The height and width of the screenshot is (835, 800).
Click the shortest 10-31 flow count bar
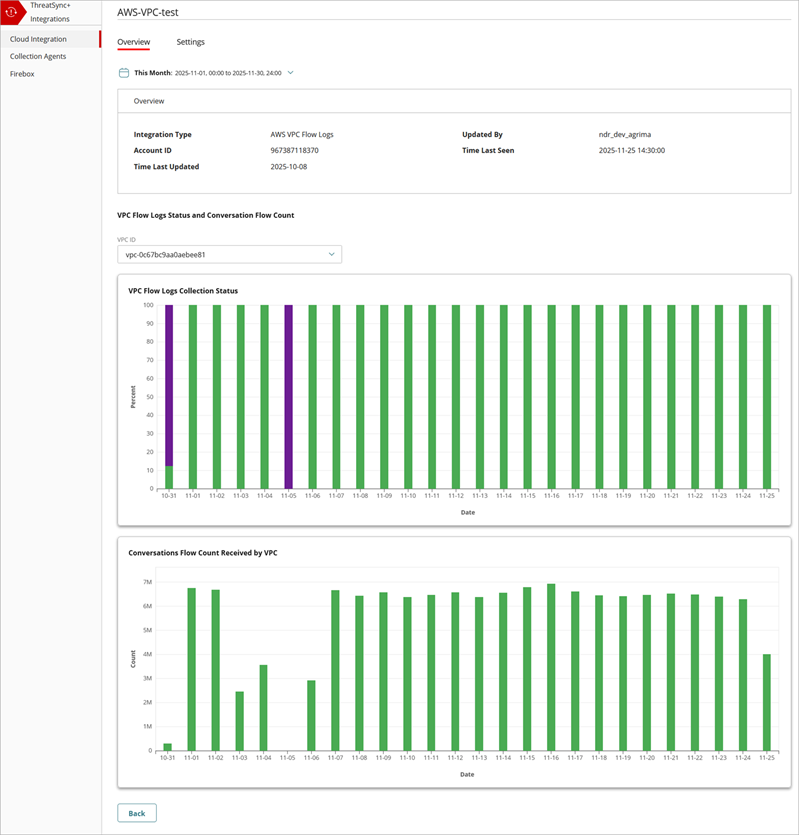(x=166, y=745)
